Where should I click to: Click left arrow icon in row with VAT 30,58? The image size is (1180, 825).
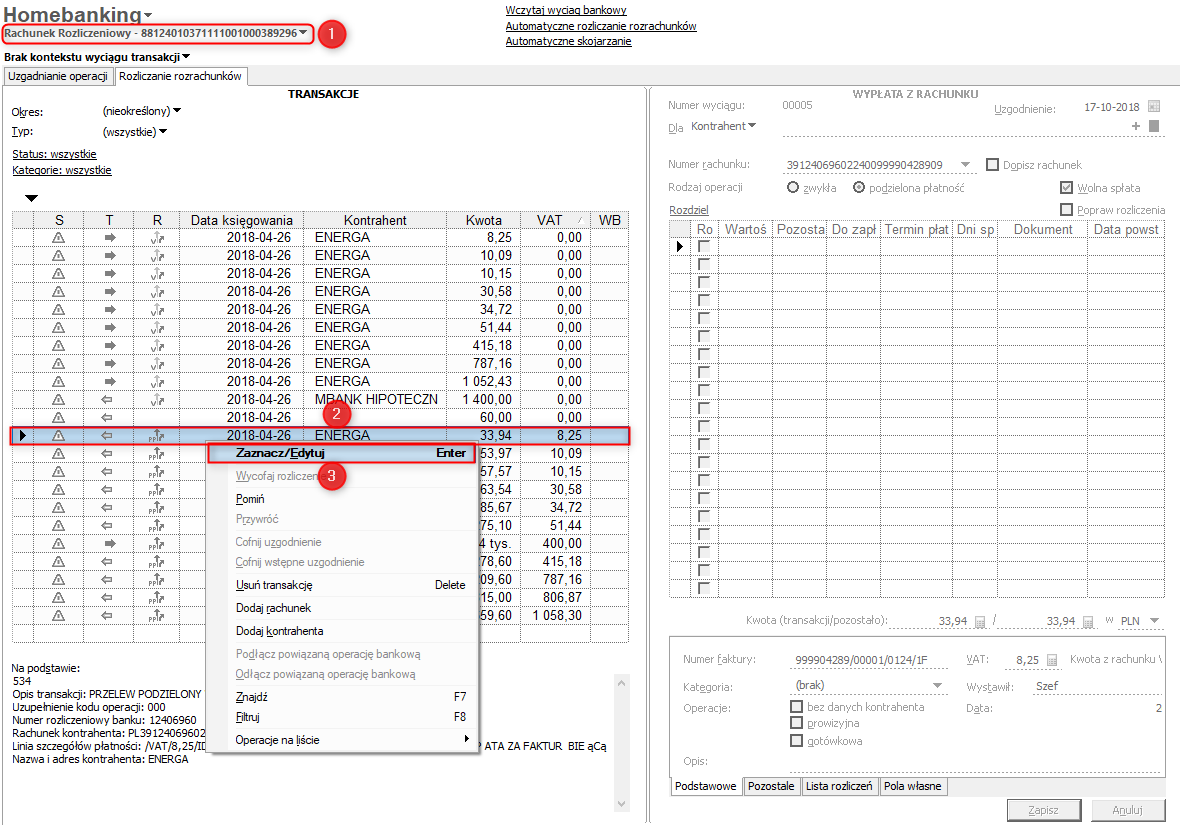pos(107,490)
